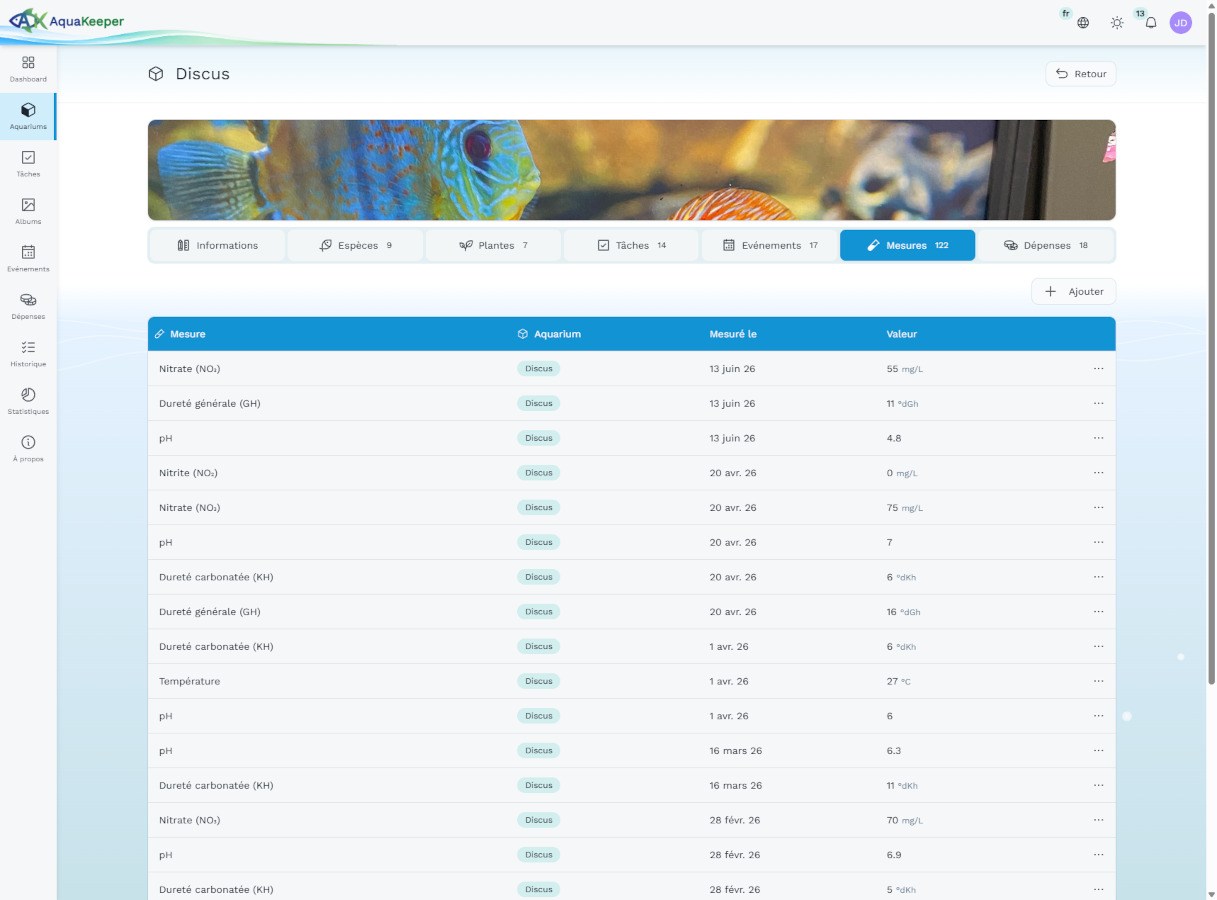This screenshot has width=1217, height=900.
Task: Open options for pH 13 juin 26 row
Action: click(1098, 438)
